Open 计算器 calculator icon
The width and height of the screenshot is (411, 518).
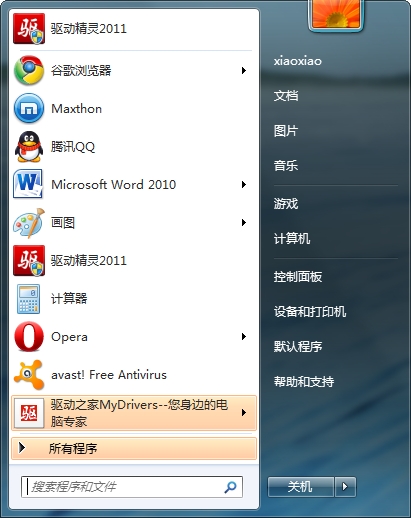pyautogui.click(x=28, y=299)
